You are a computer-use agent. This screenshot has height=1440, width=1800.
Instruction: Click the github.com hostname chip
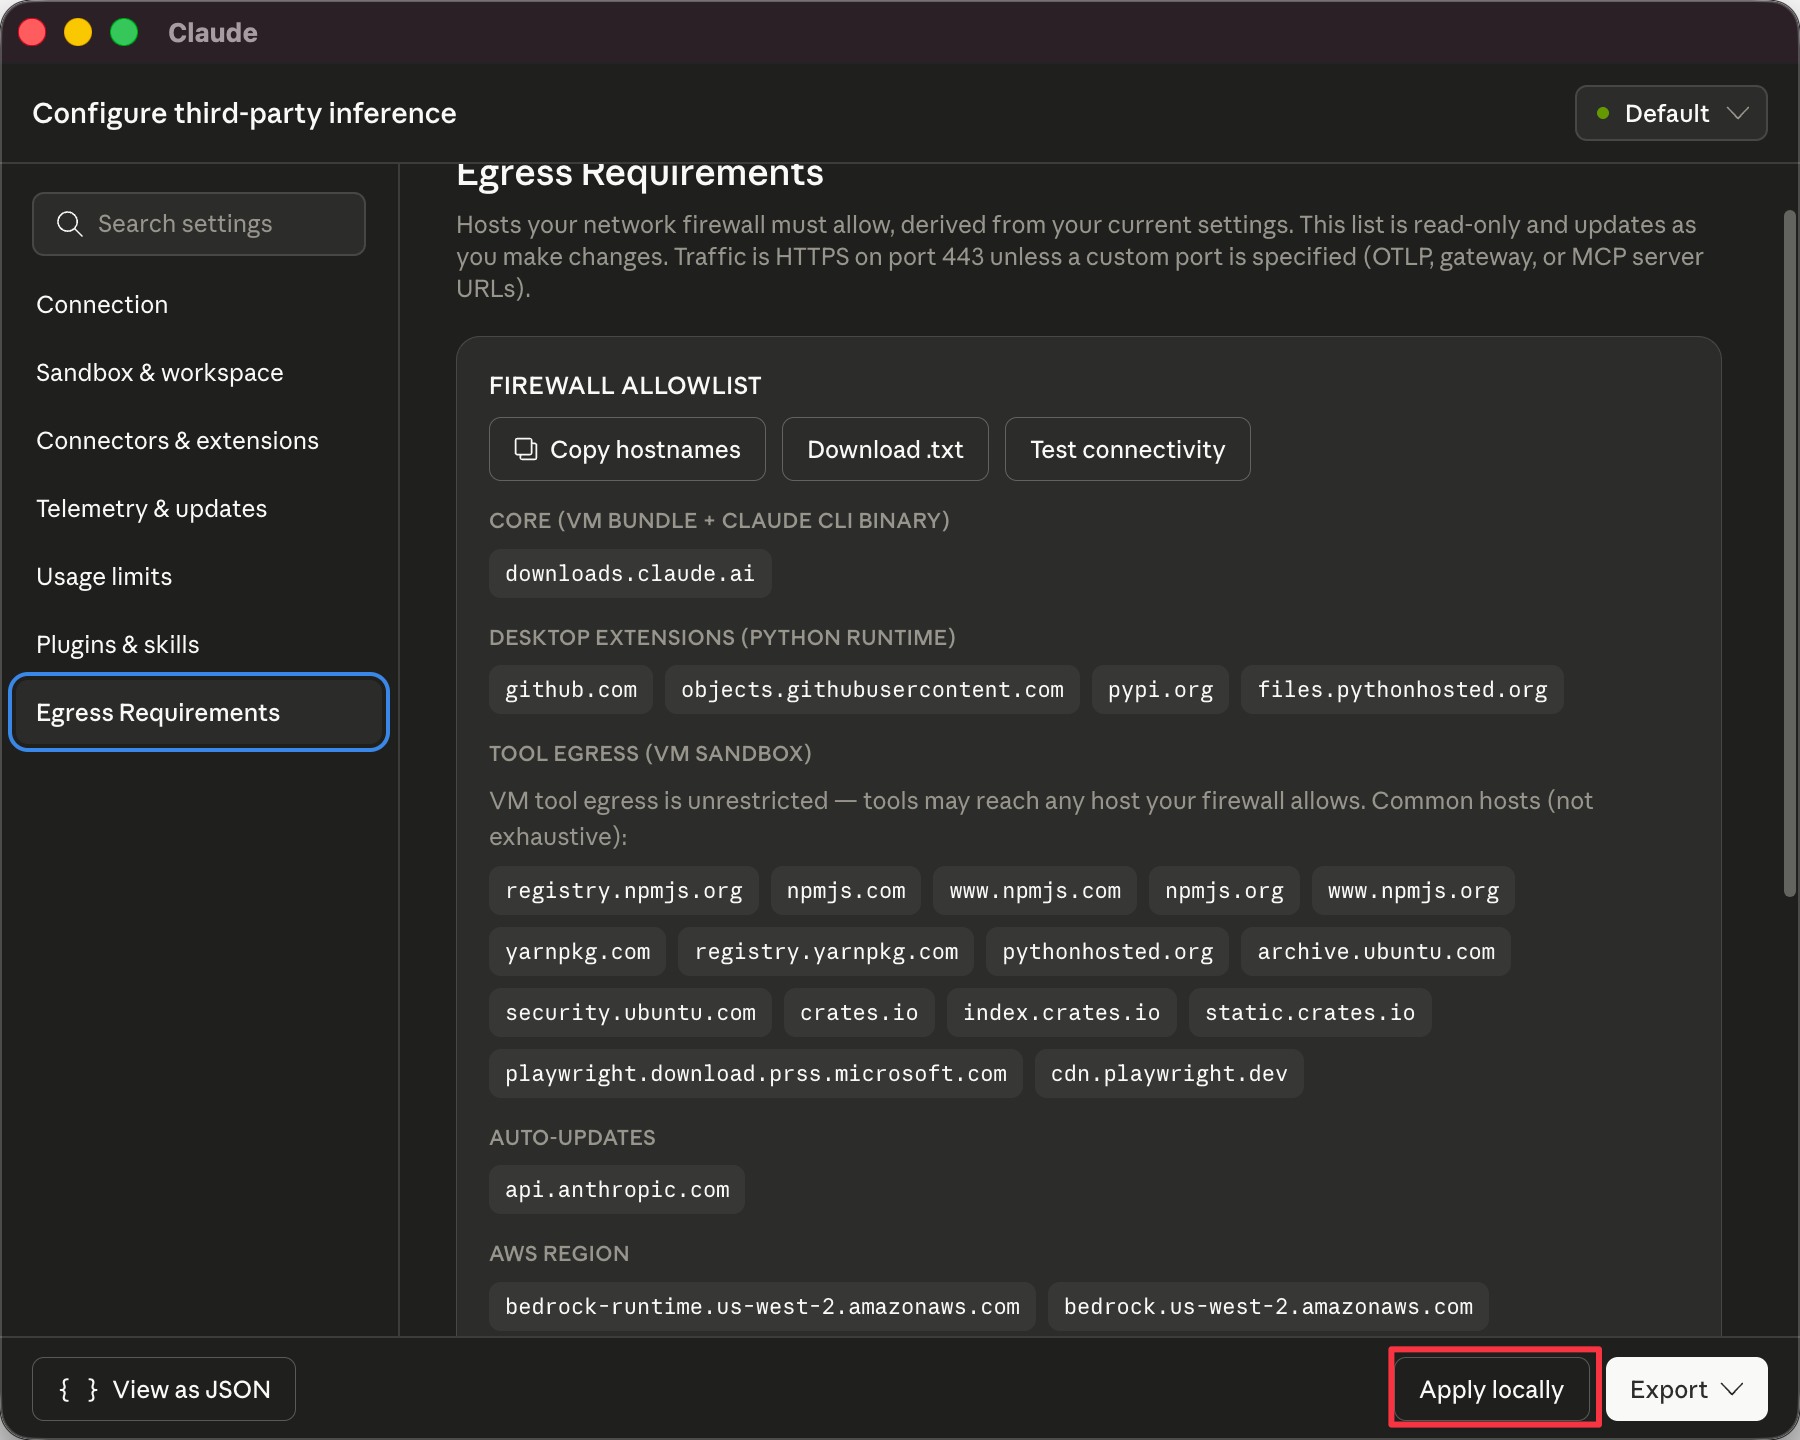[571, 689]
